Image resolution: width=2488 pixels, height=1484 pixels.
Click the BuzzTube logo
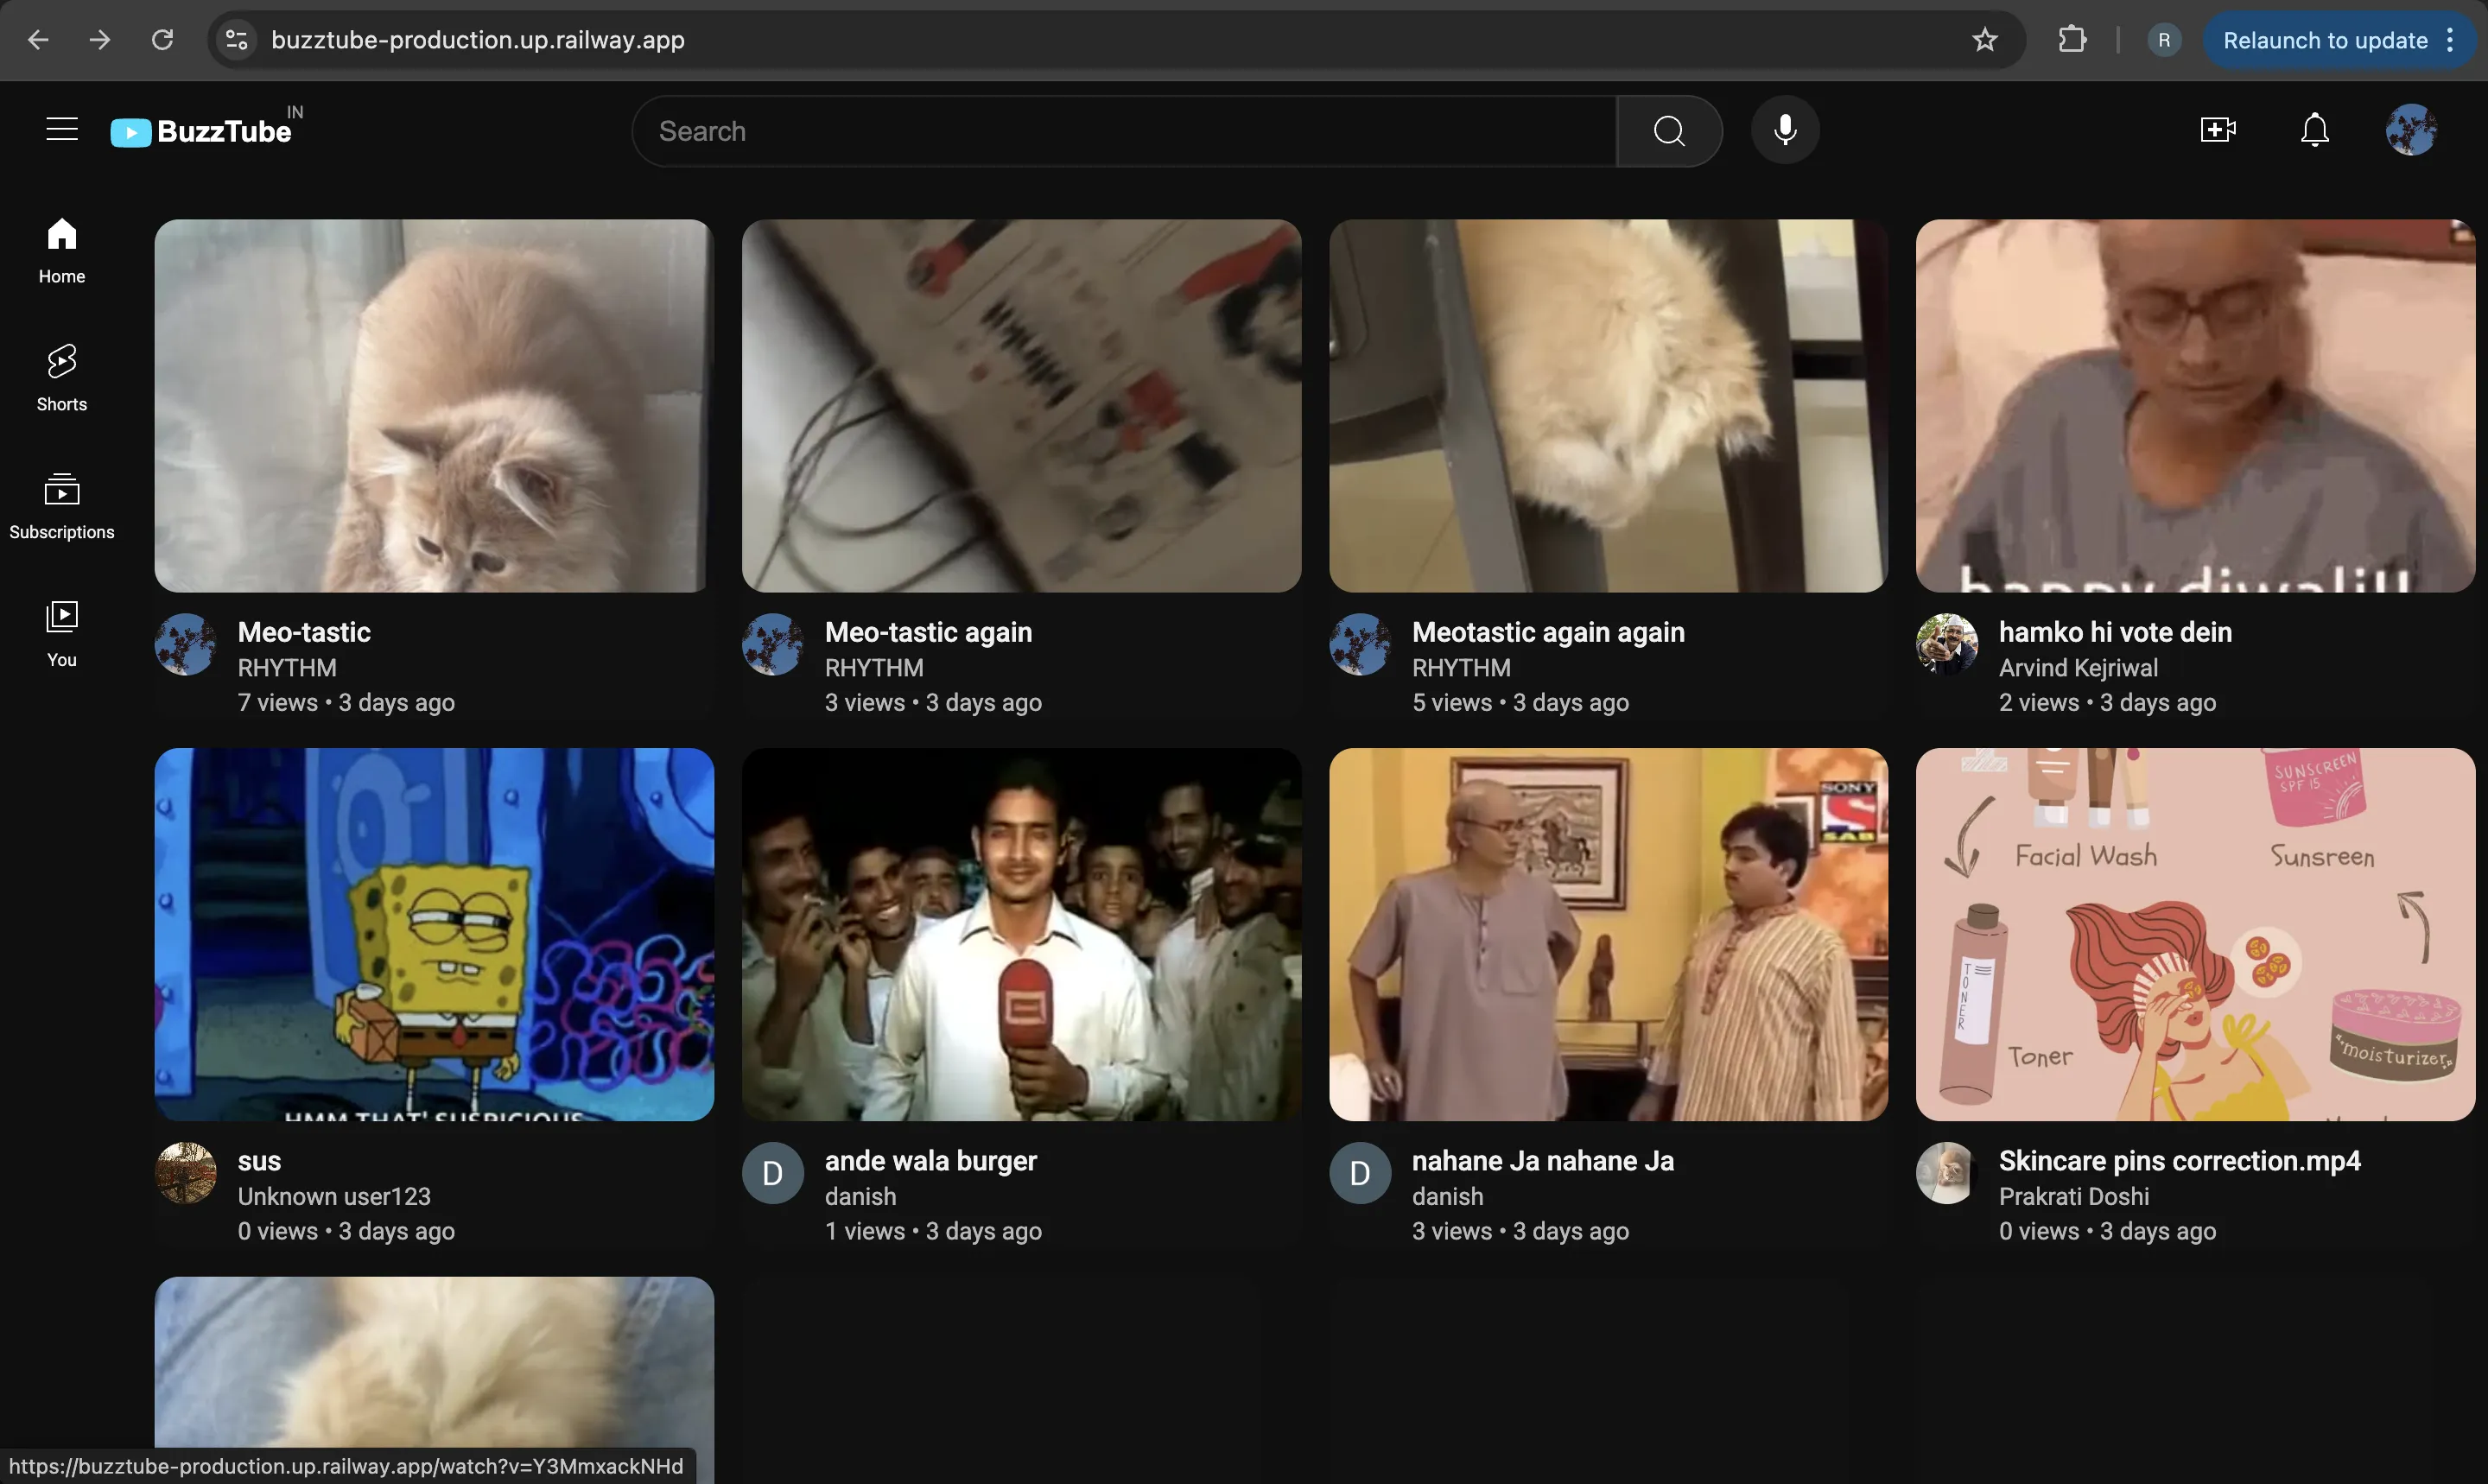coord(203,131)
